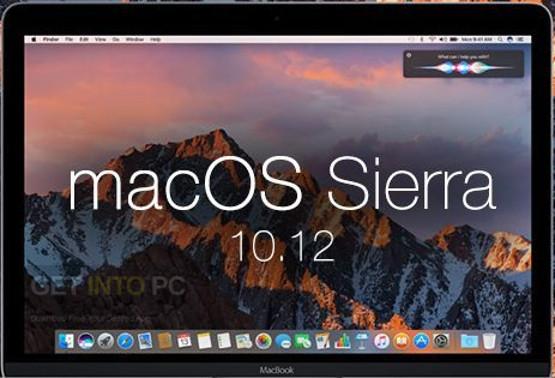Open App Store icon in dock

(421, 341)
